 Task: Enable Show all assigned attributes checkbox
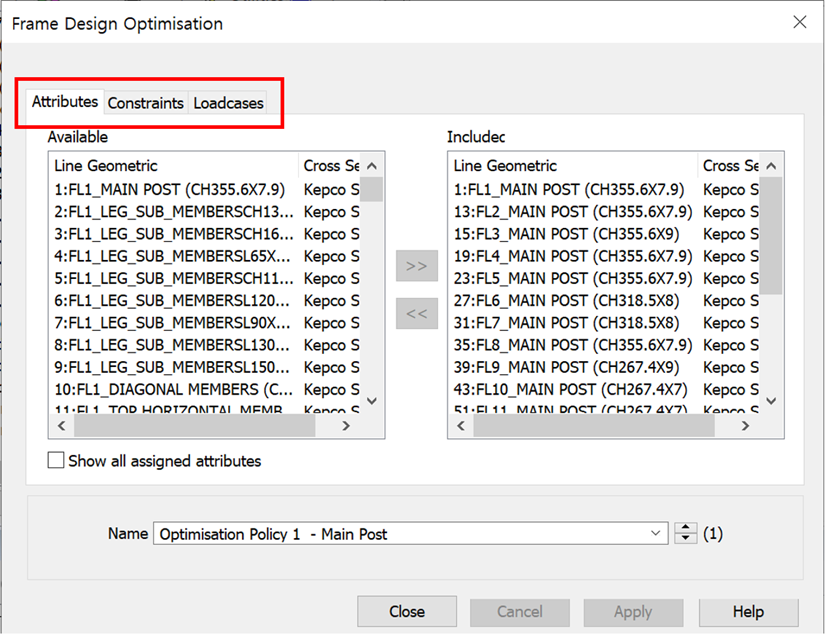57,461
